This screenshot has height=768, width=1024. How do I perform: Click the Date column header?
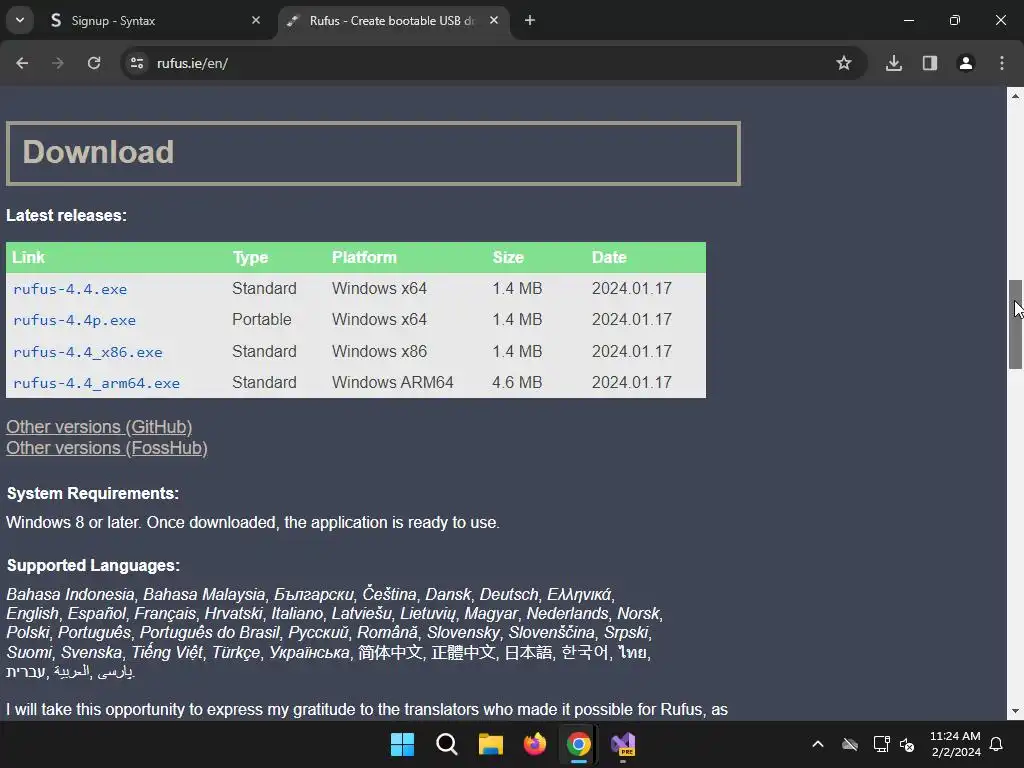click(x=609, y=257)
